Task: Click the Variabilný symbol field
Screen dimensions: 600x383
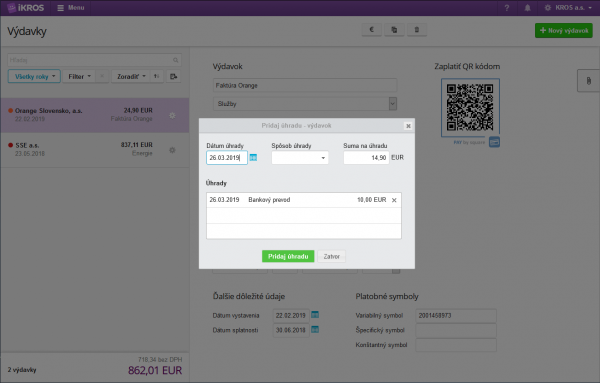Action: pos(456,316)
